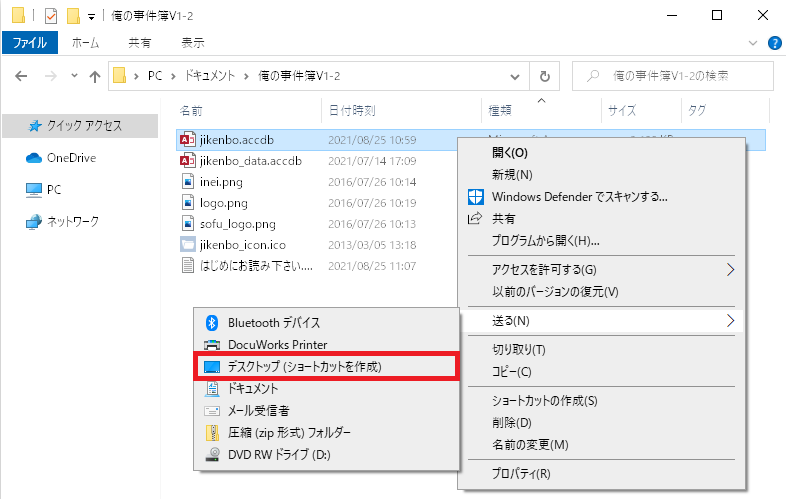Expand the ribbon with the chevron
The height and width of the screenshot is (499, 787).
[x=754, y=43]
